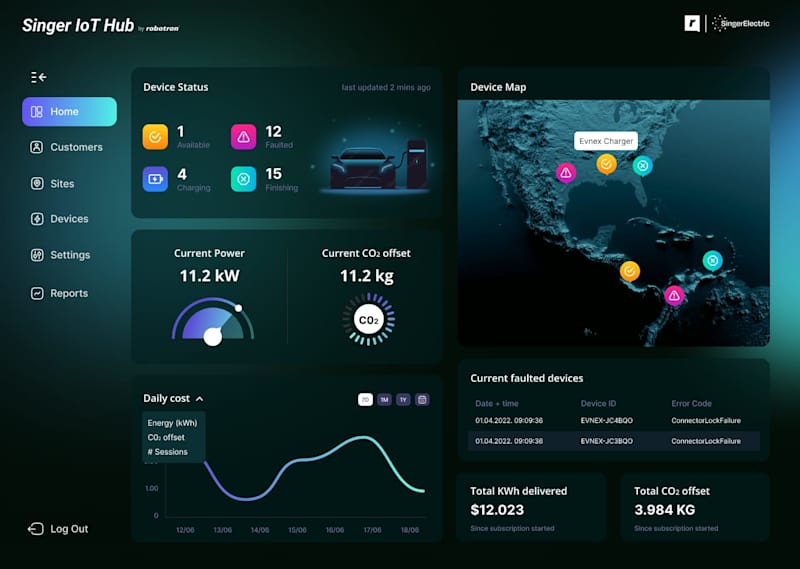Click the Customers person icon
800x569 pixels.
coord(37,147)
